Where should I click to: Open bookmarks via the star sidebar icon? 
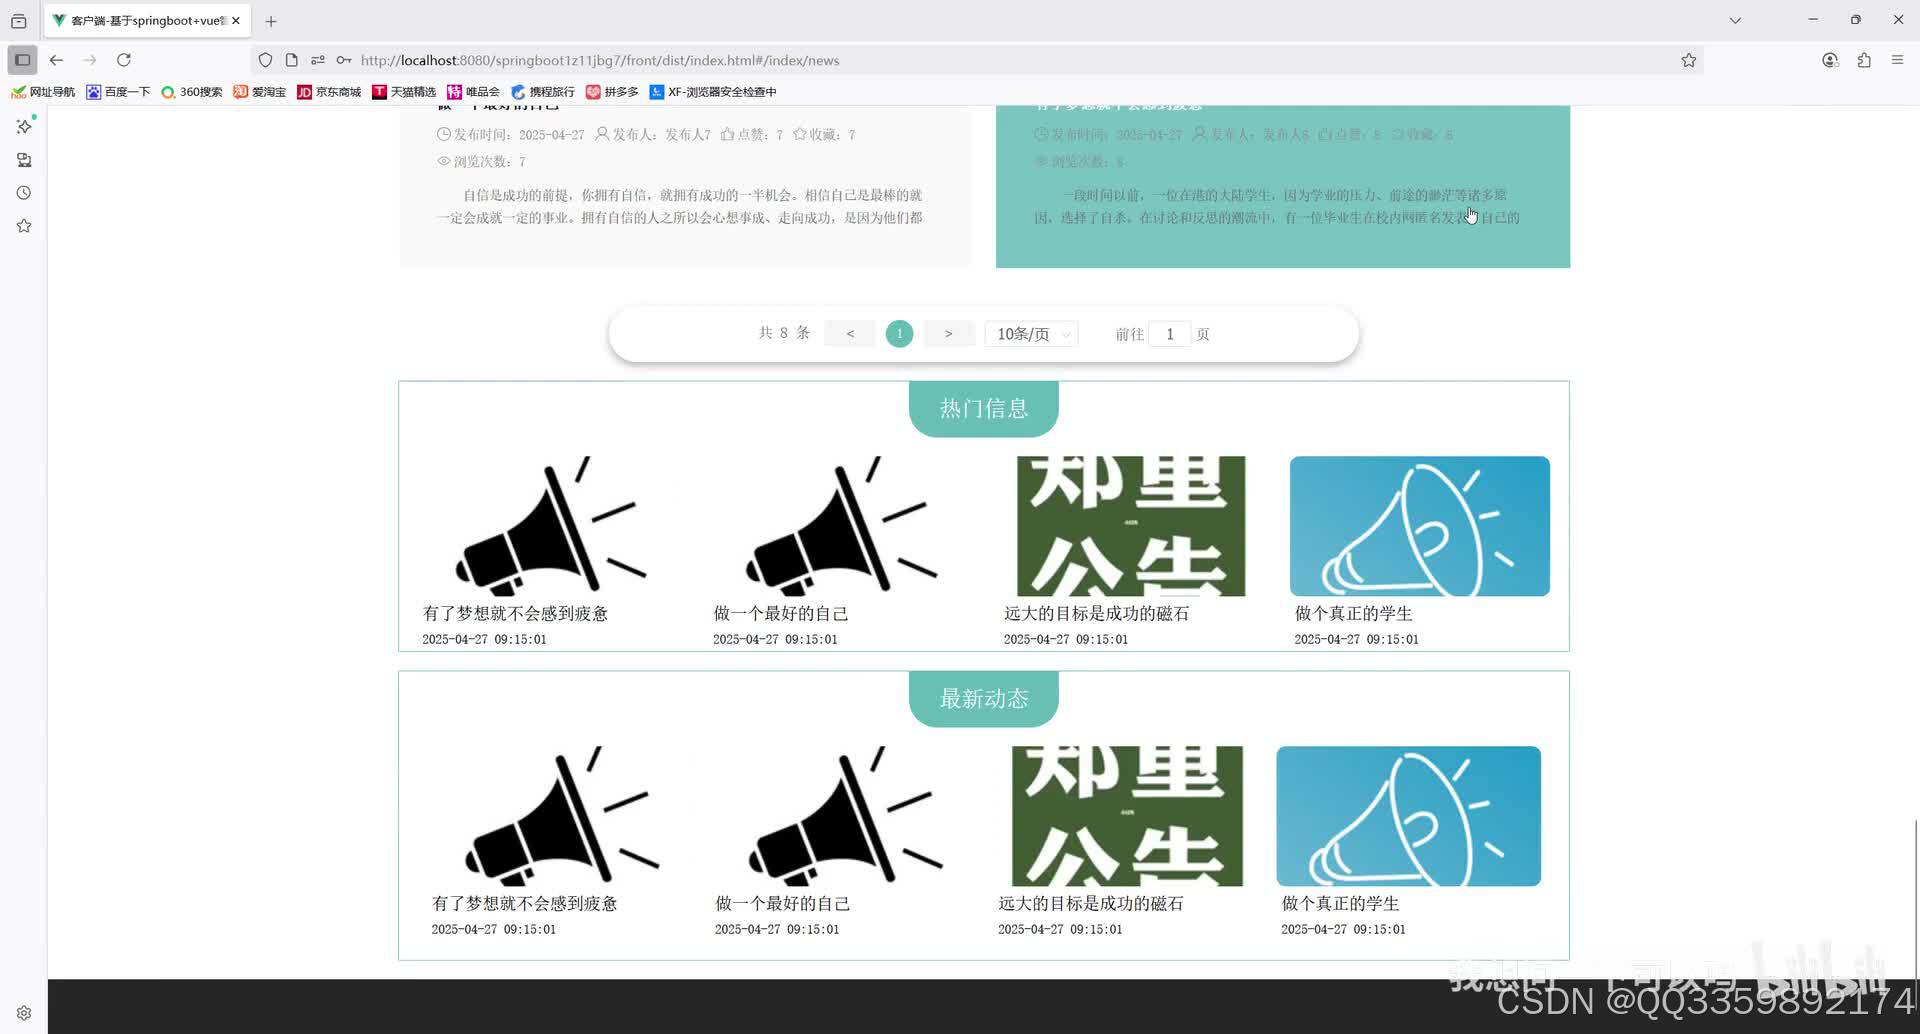click(23, 225)
